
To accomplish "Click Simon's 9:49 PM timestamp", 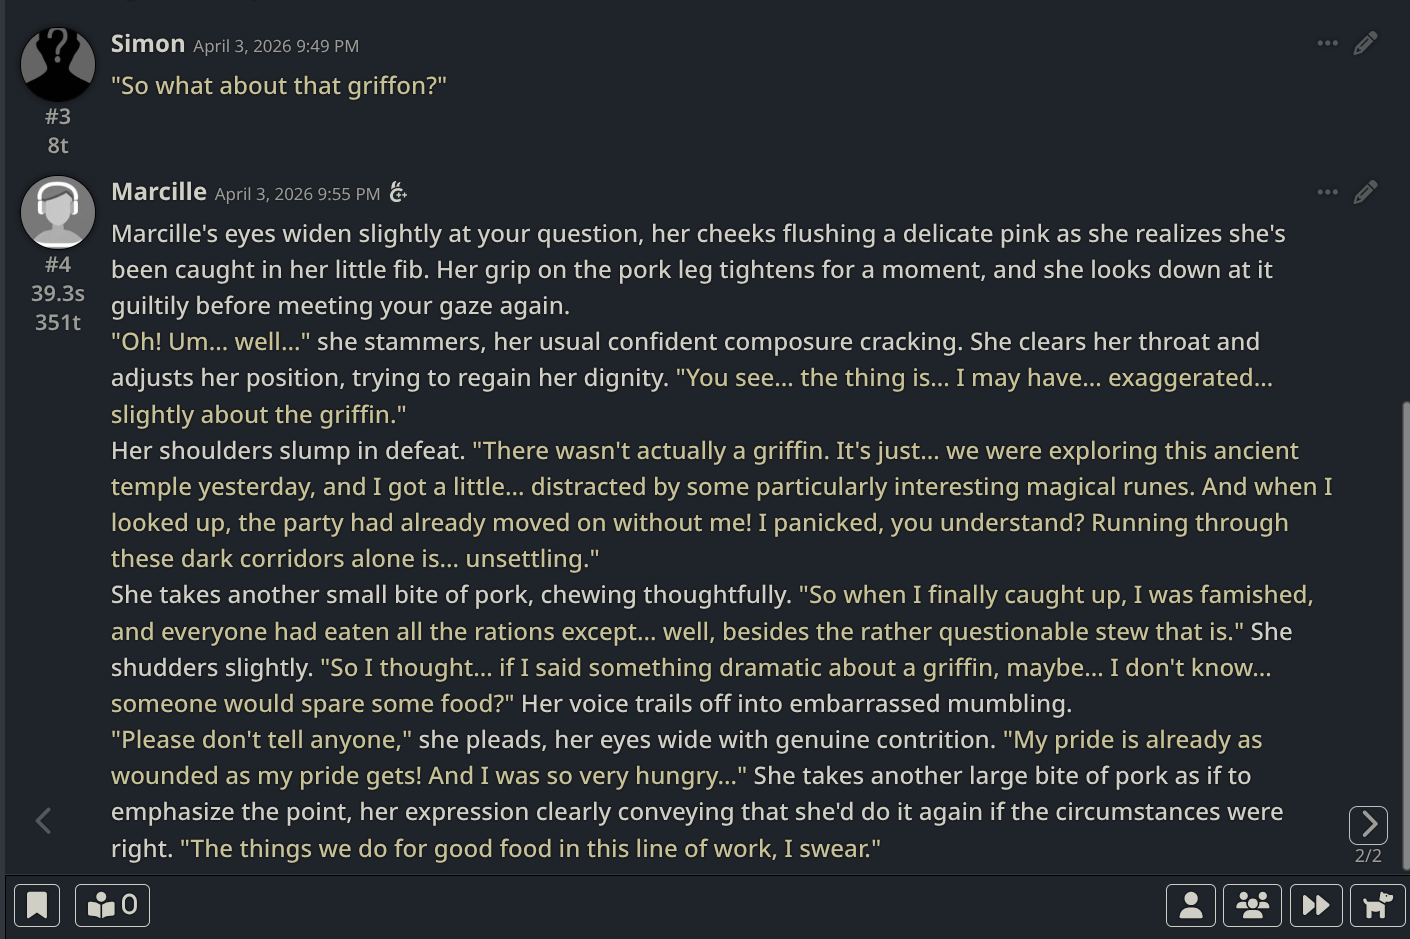I will point(276,46).
